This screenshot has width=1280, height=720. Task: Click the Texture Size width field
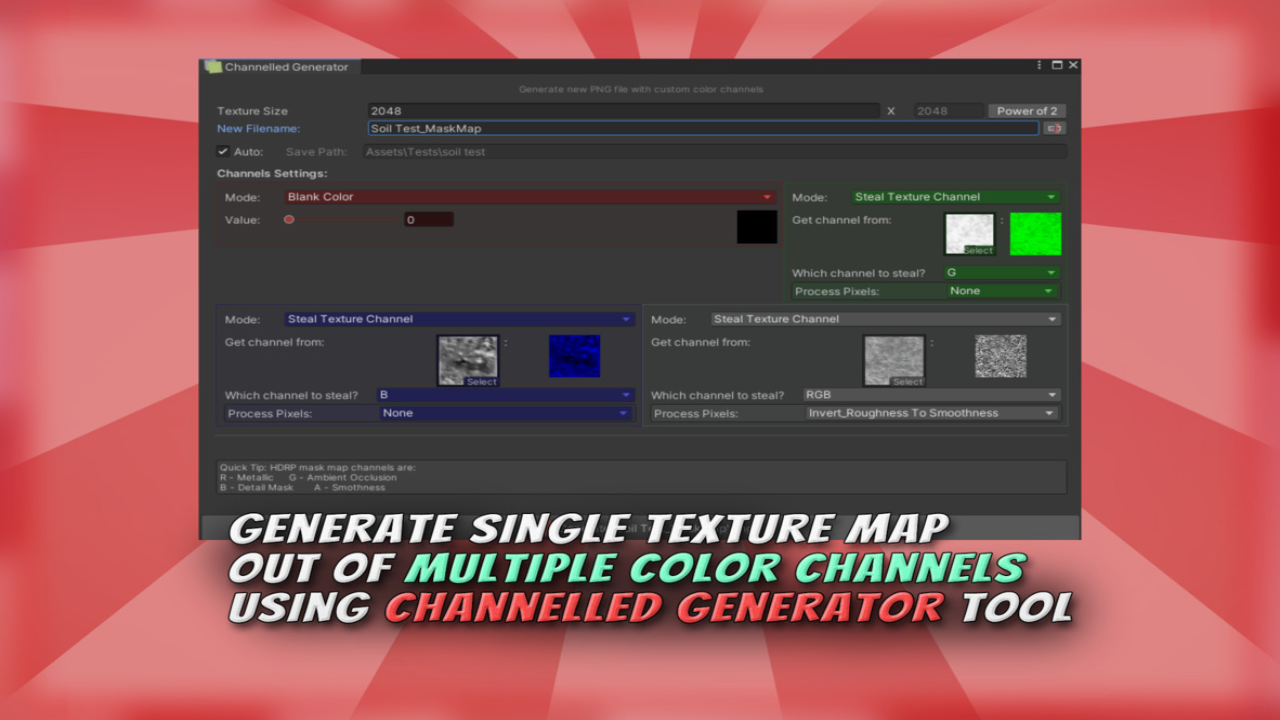623,111
